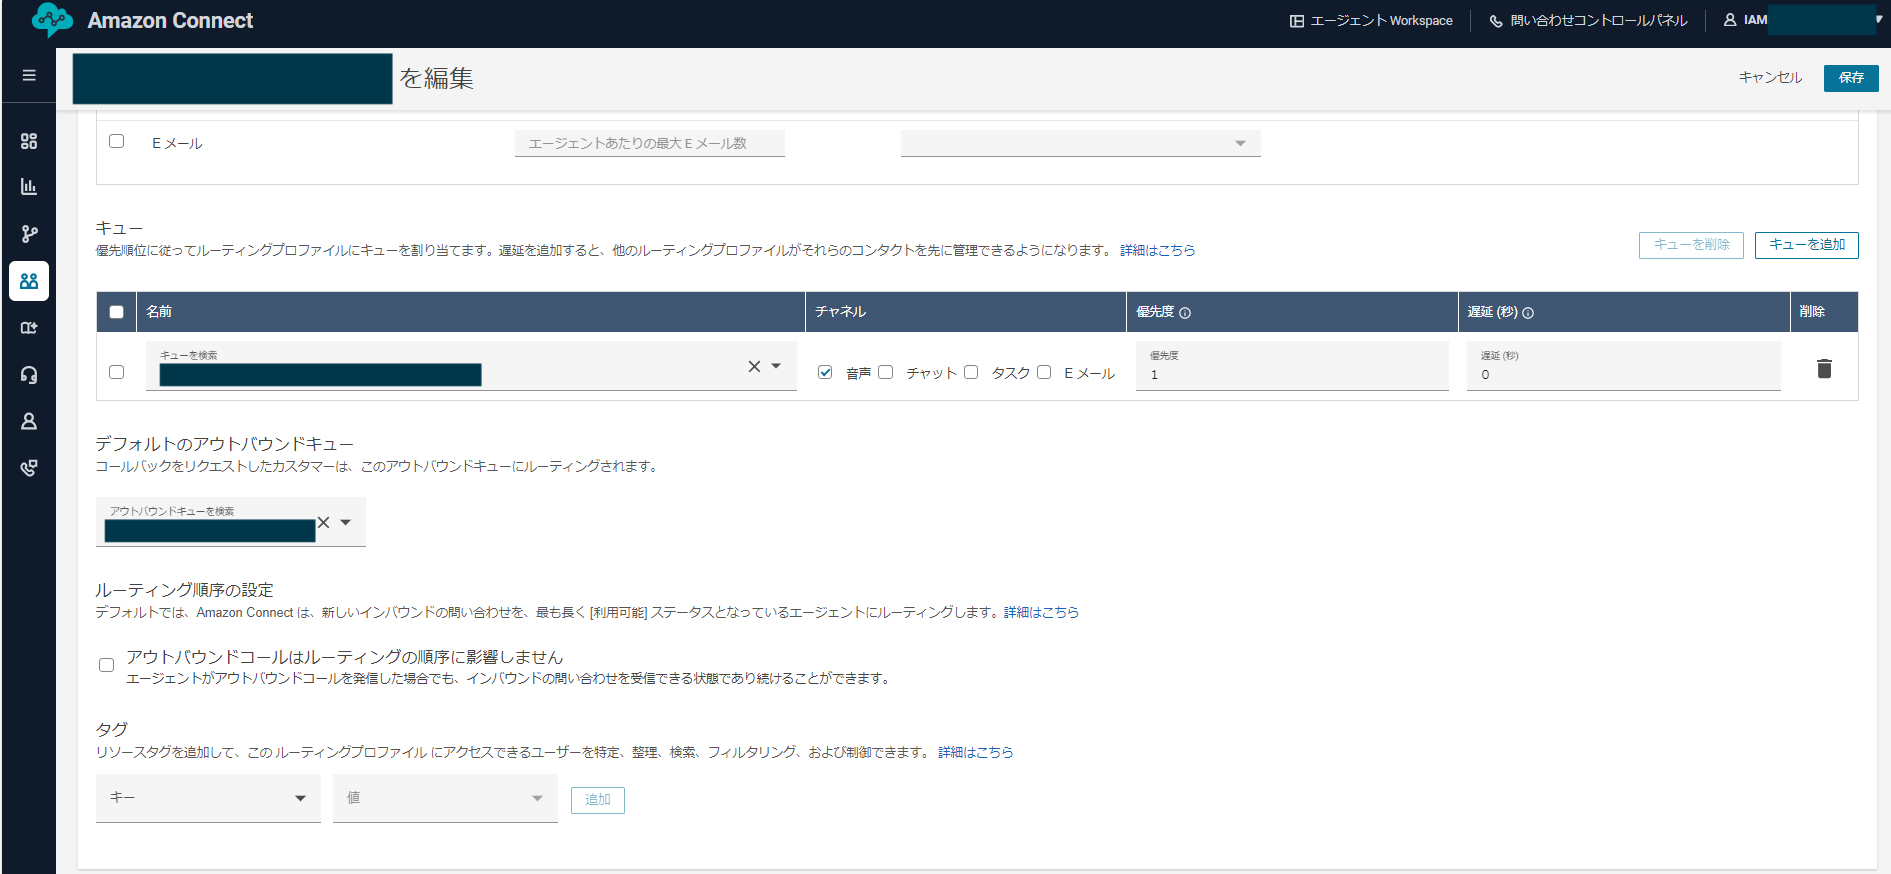Open the dashboard grid icon in sidebar
The width and height of the screenshot is (1891, 874).
pos(29,141)
